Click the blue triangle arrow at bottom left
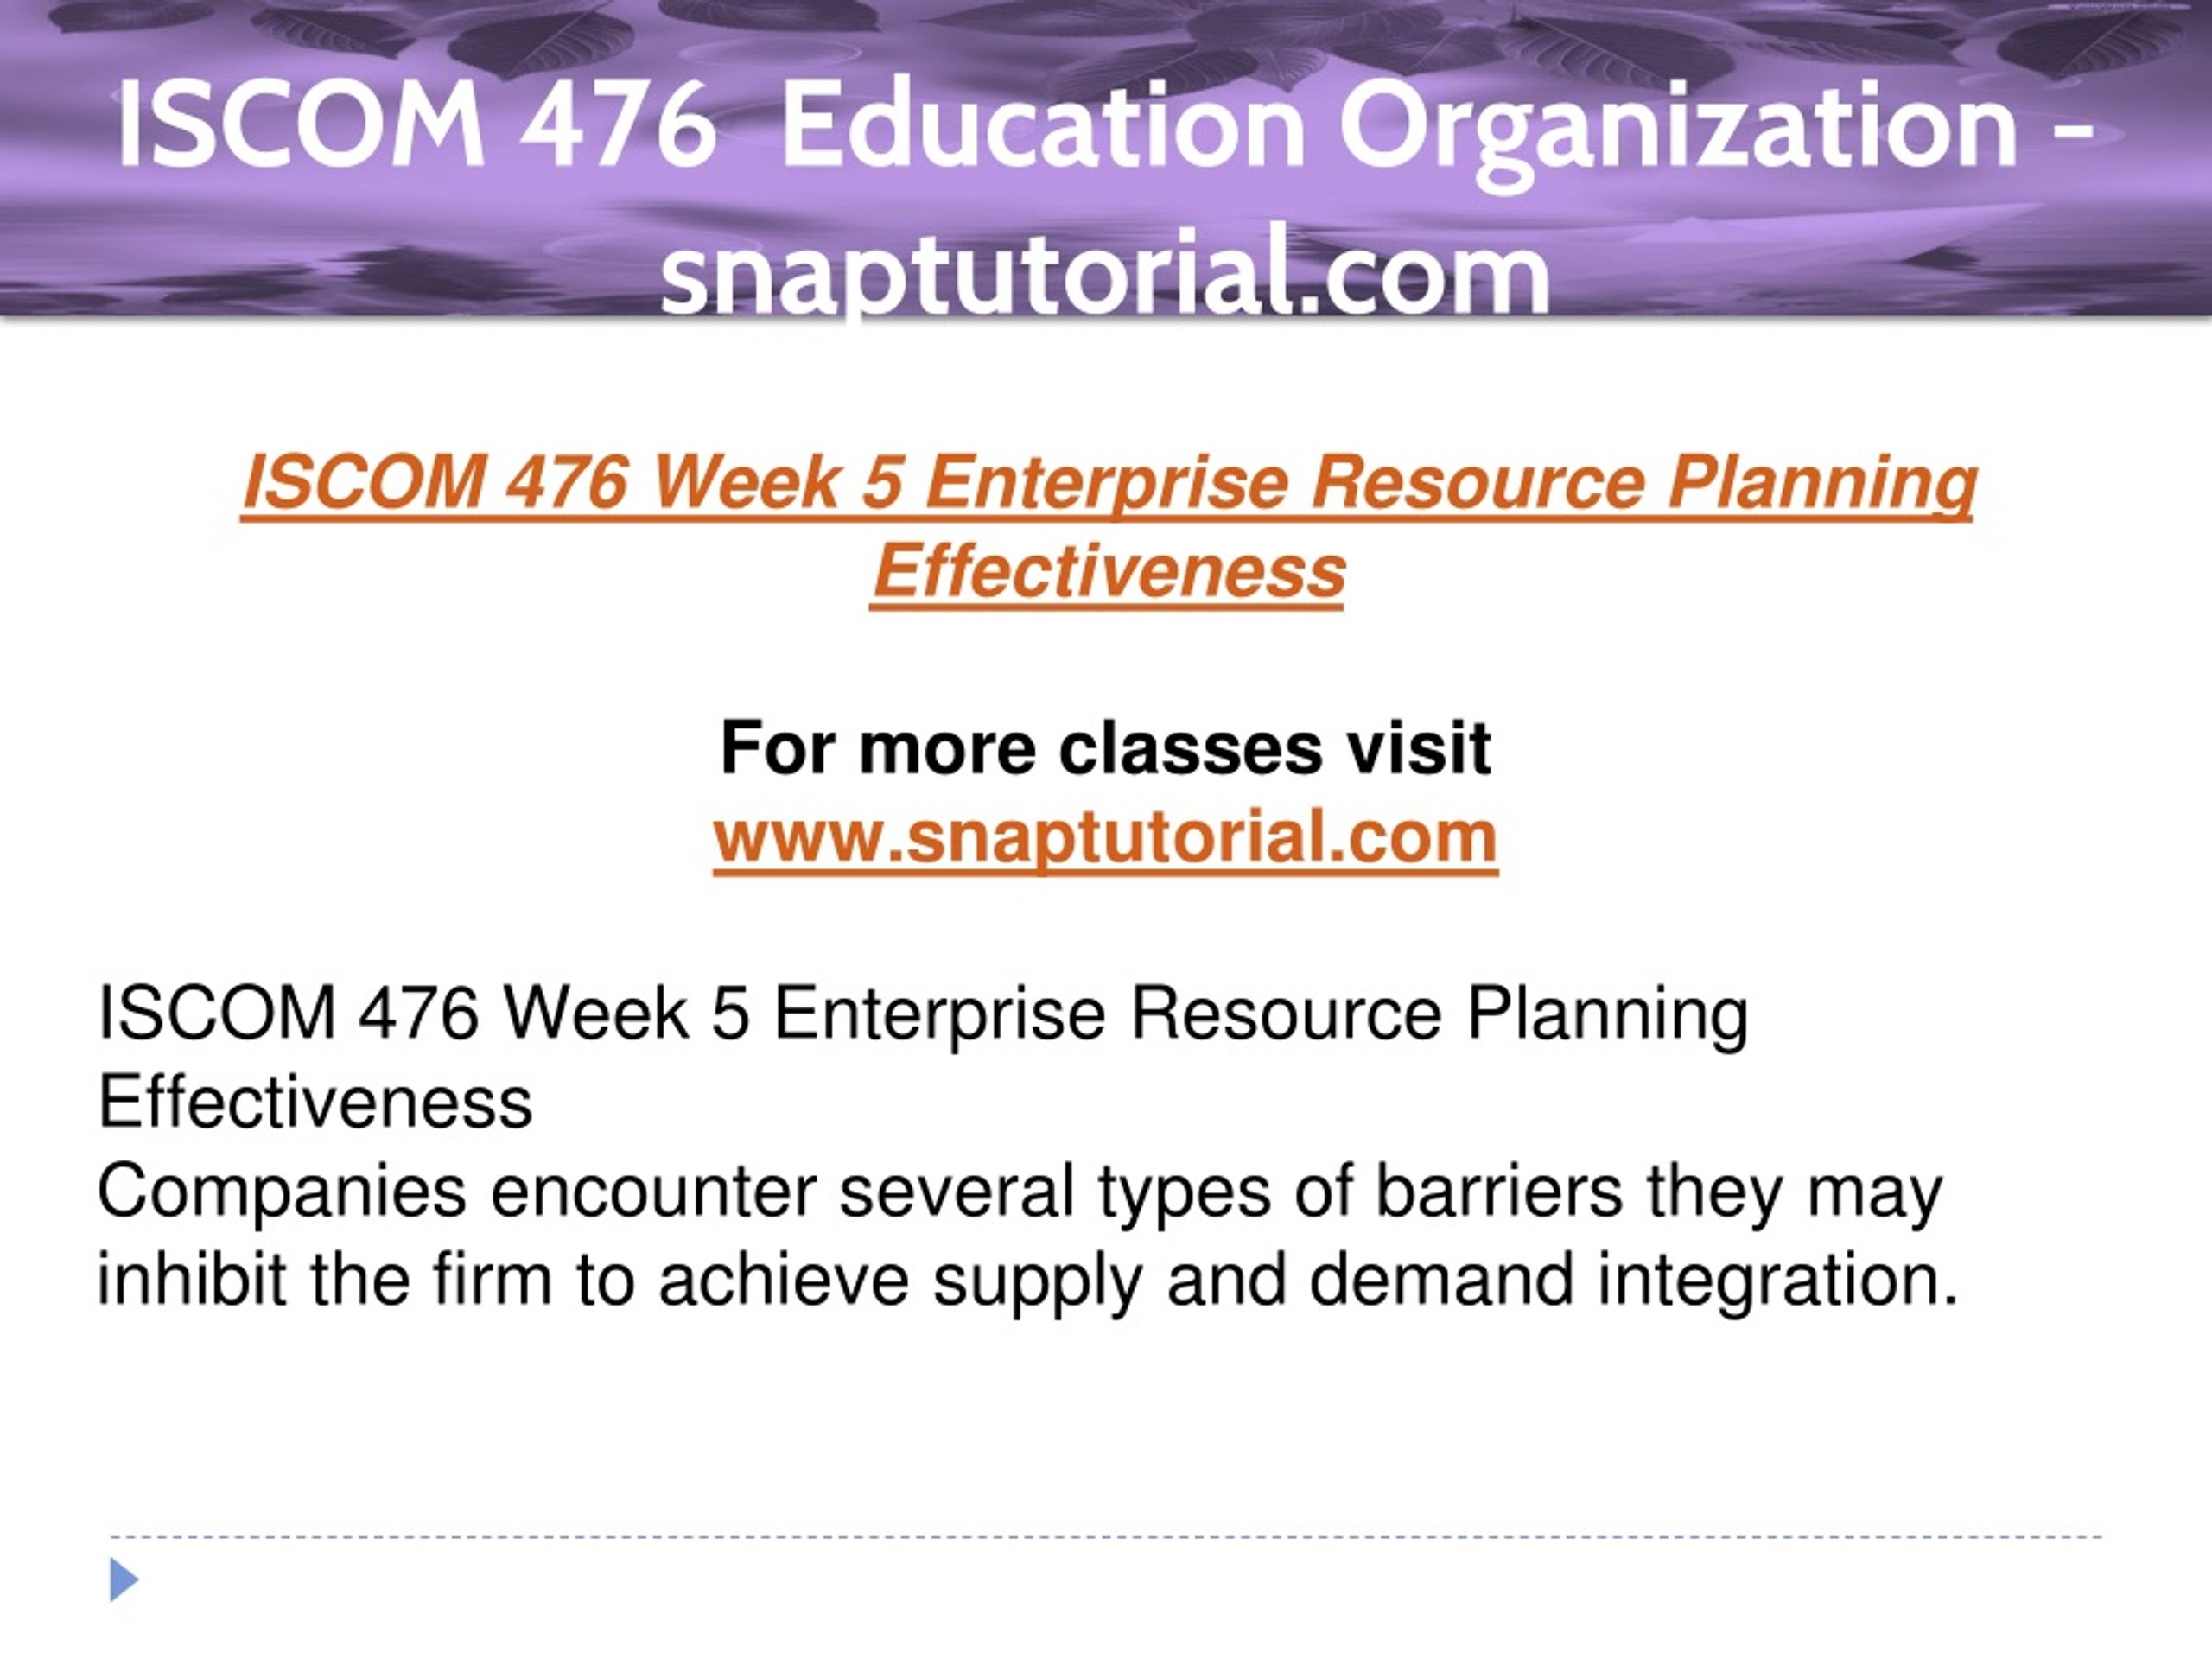Viewport: 2212px width, 1659px height. coord(124,1579)
